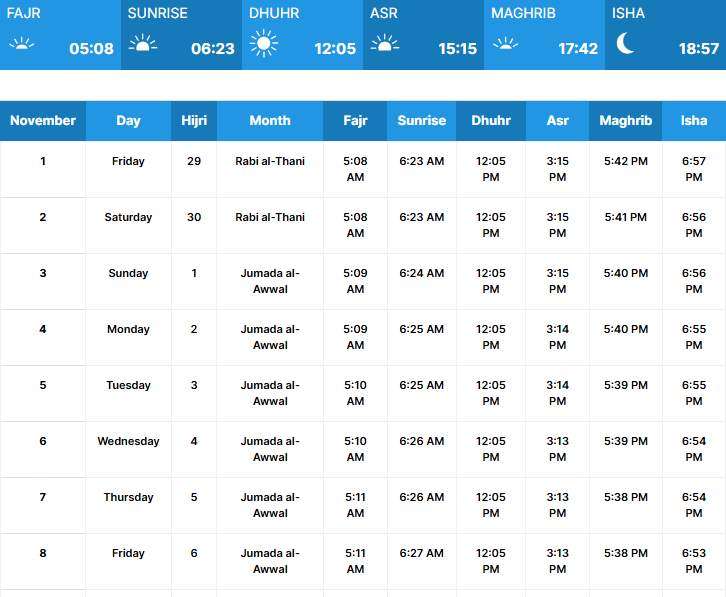This screenshot has height=597, width=726.
Task: Select the Maghrib column header in table
Action: click(x=625, y=121)
